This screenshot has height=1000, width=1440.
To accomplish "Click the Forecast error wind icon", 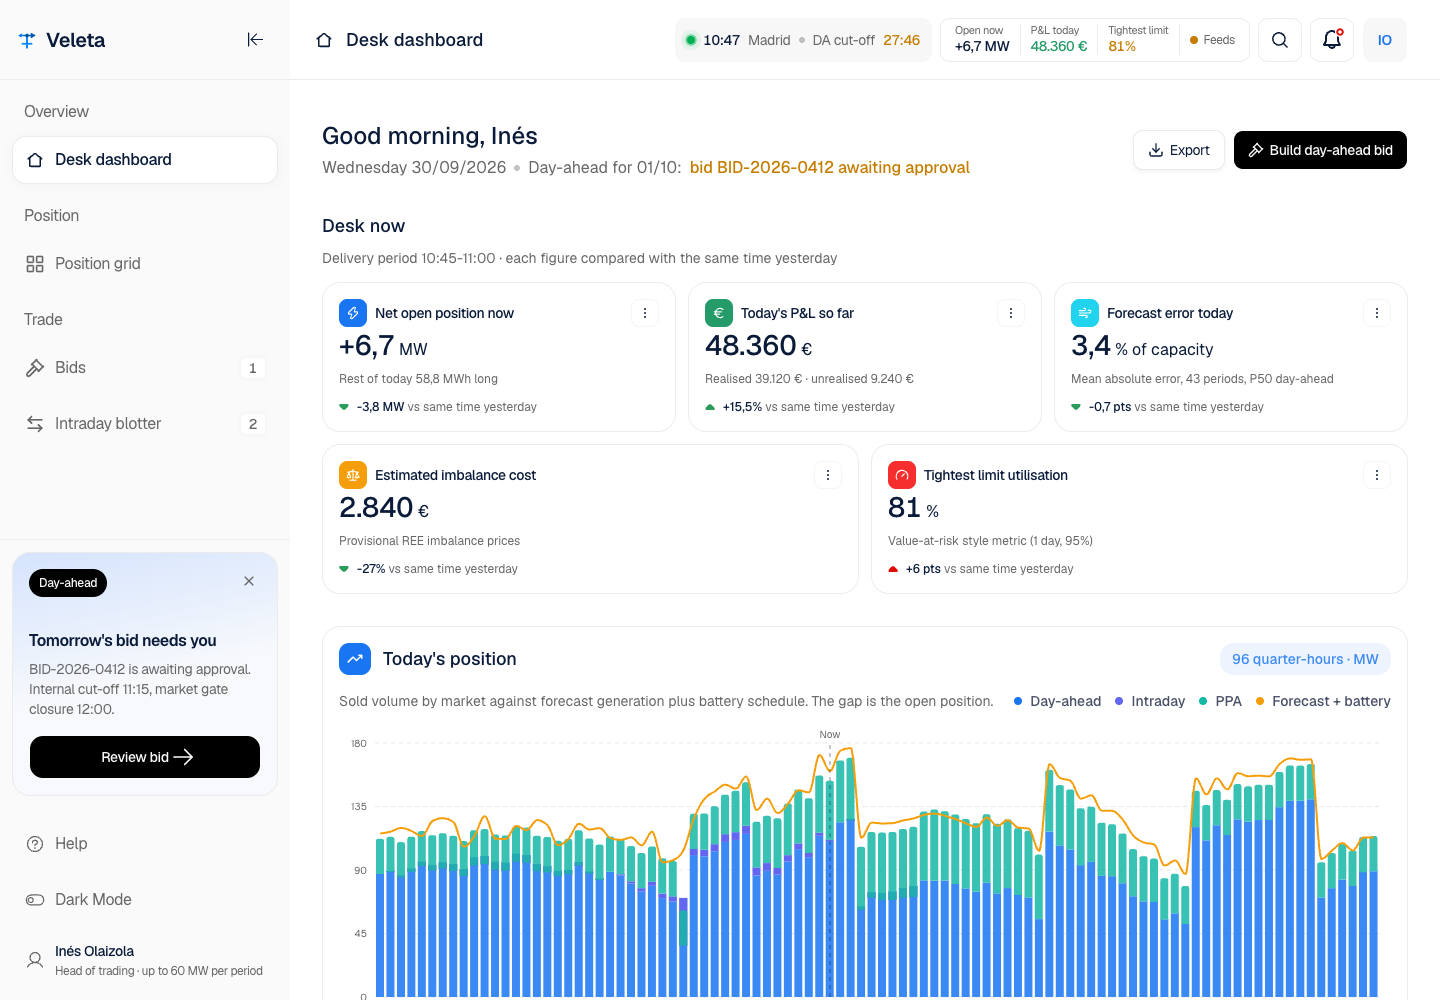I will pos(1085,313).
